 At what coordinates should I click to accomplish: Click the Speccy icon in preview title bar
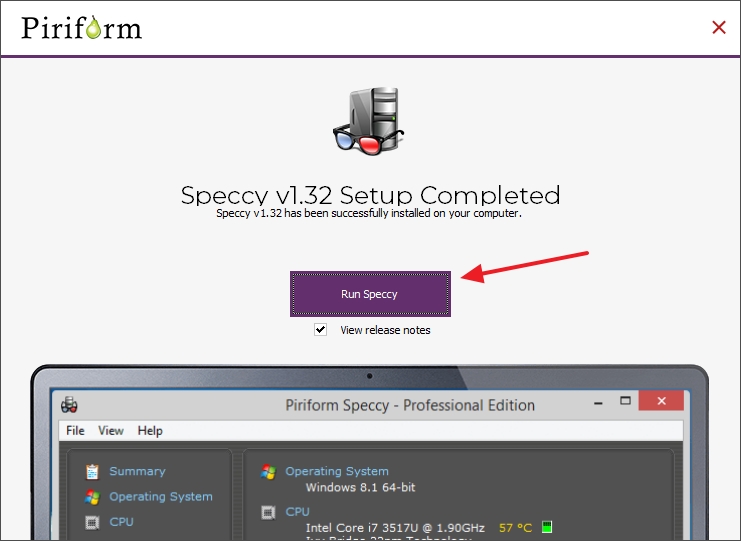point(70,405)
